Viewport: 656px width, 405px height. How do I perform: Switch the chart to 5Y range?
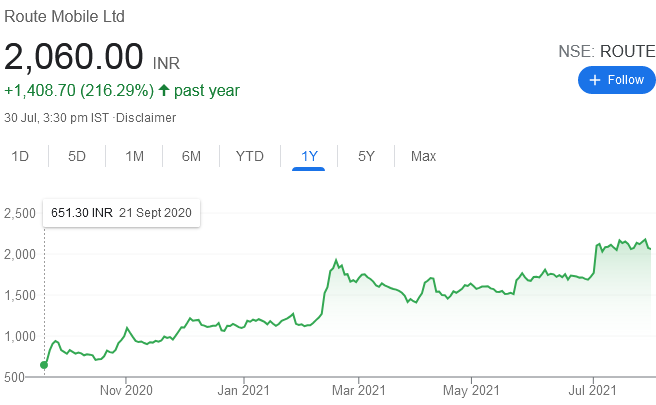tap(367, 156)
